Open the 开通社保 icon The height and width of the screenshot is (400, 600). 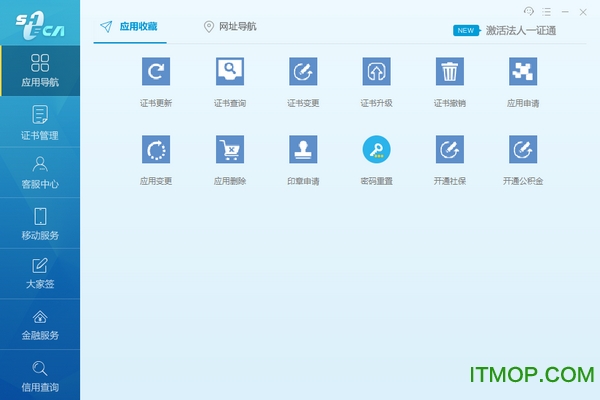click(x=450, y=149)
